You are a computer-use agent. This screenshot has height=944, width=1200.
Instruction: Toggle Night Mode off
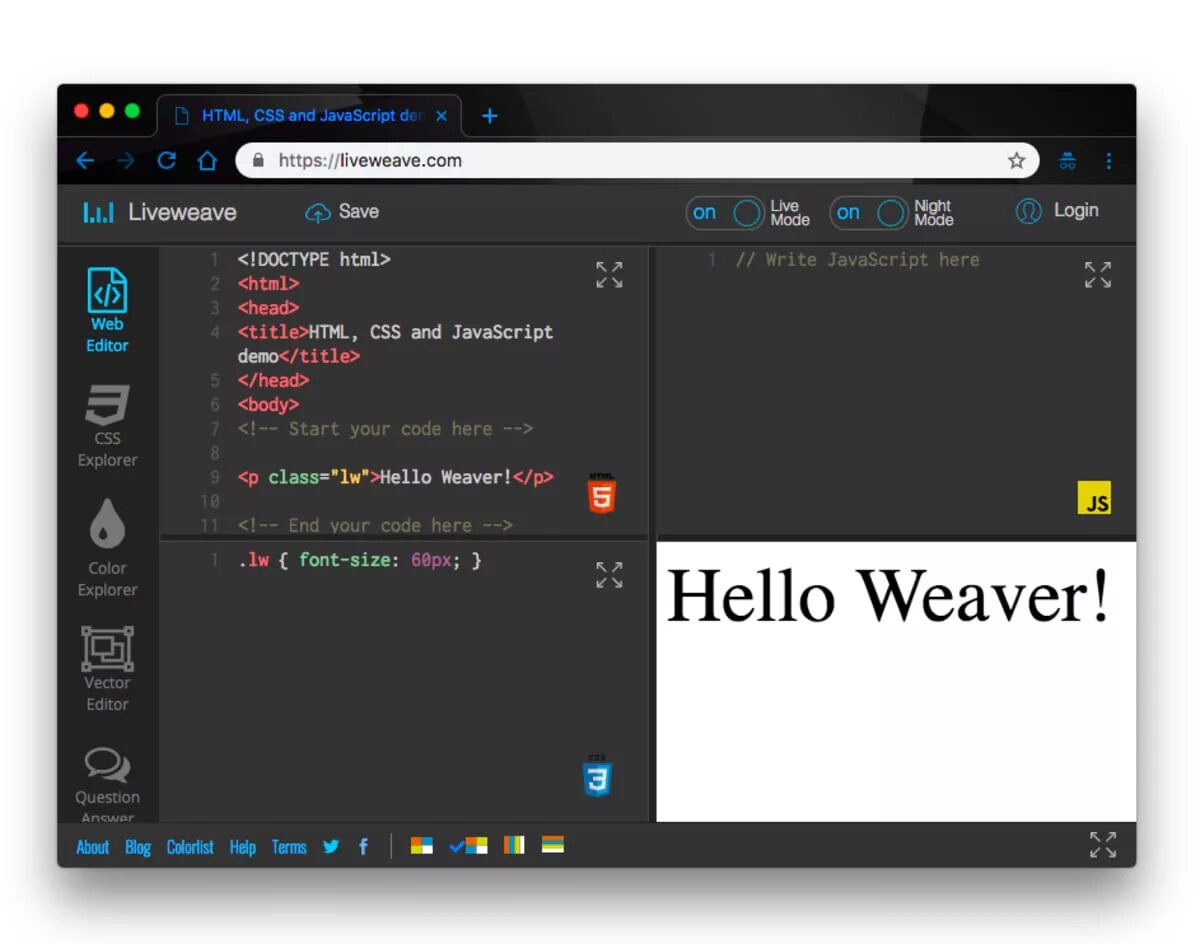(x=868, y=212)
